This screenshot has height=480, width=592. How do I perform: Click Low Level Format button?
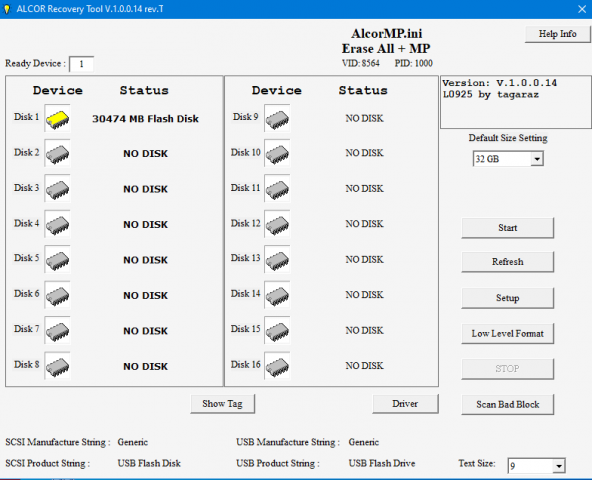pyautogui.click(x=507, y=333)
